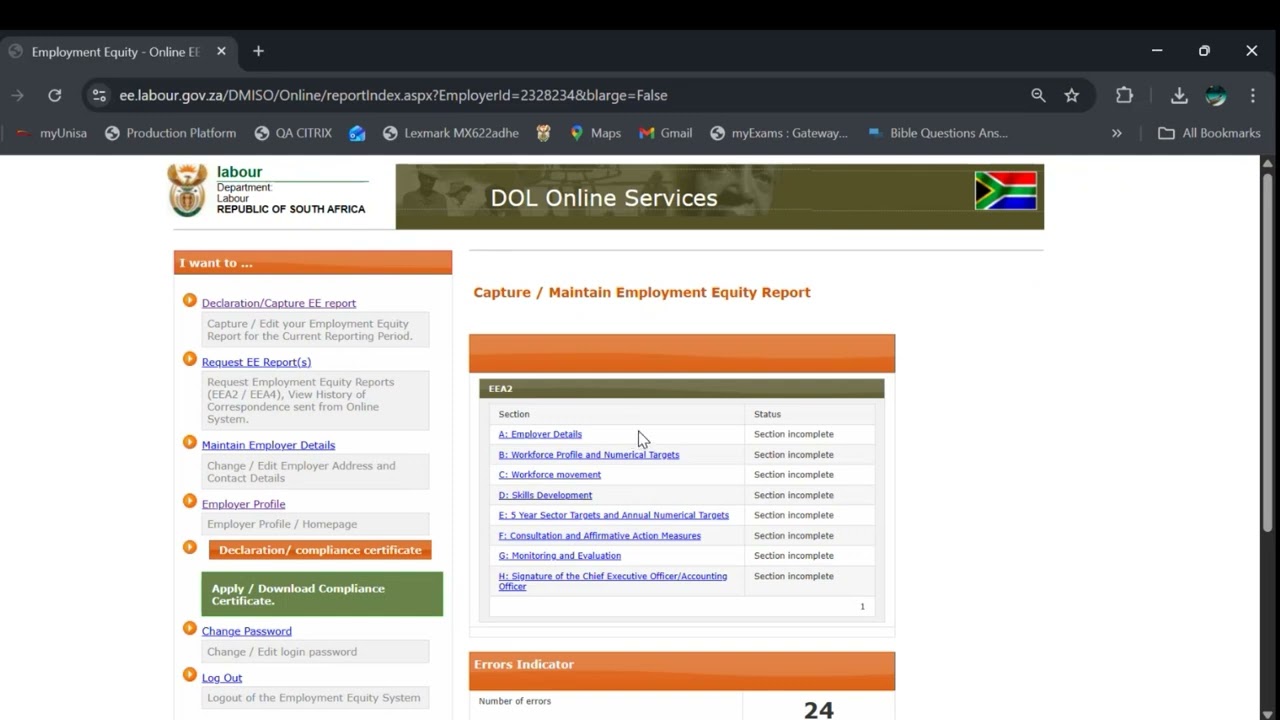1280x720 pixels.
Task: Open the Maps bookmark
Action: pos(595,133)
